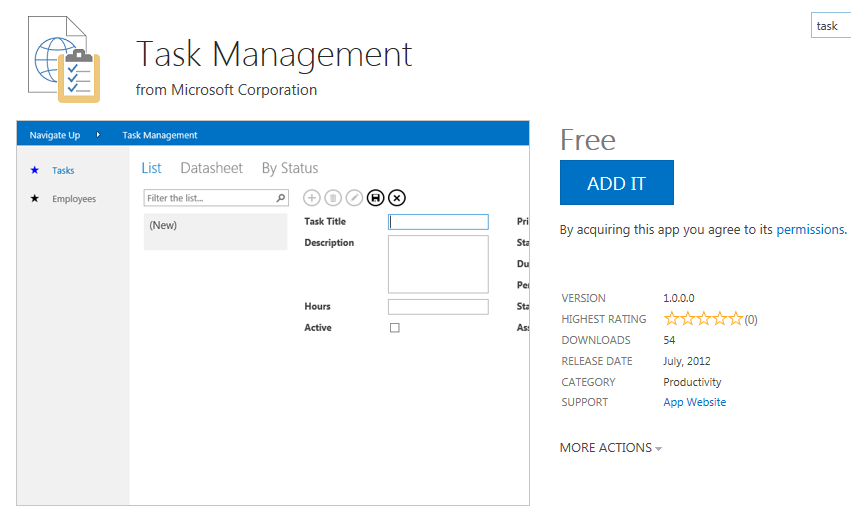851x514 pixels.
Task: Open Employees in the left navigation
Action: point(74,199)
